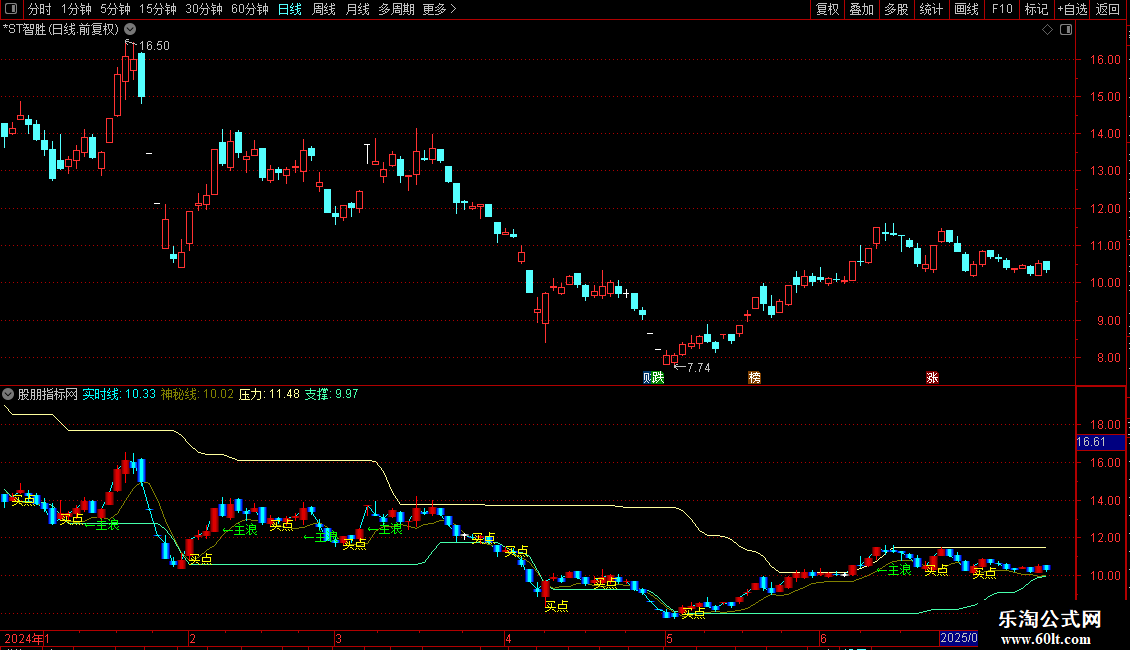The width and height of the screenshot is (1130, 650).
Task: Click the green 跌 event marker
Action: tap(658, 378)
